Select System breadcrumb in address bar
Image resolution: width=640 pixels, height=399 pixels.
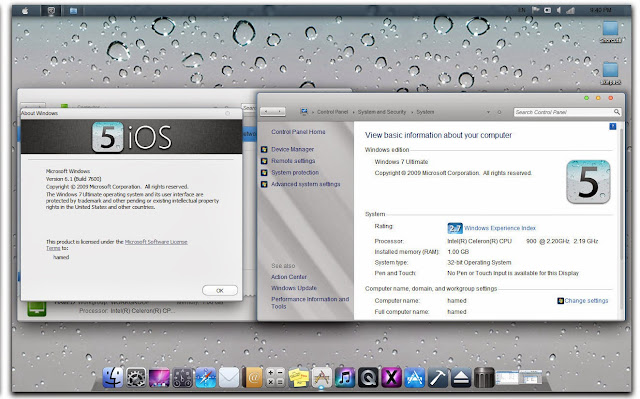point(425,112)
